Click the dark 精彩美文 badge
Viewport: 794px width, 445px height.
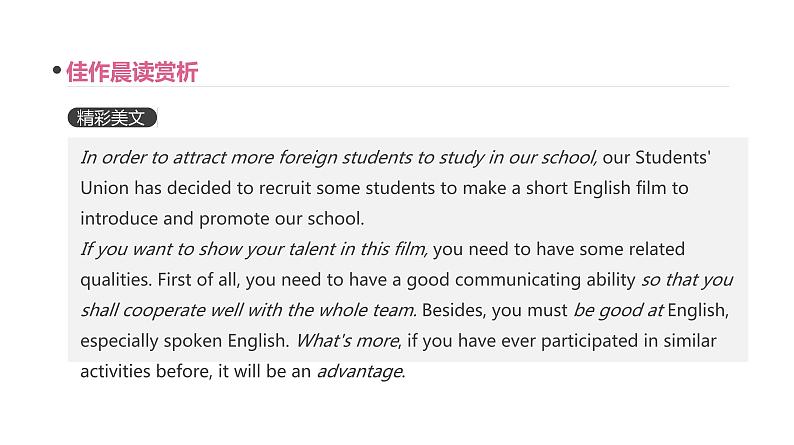(112, 118)
